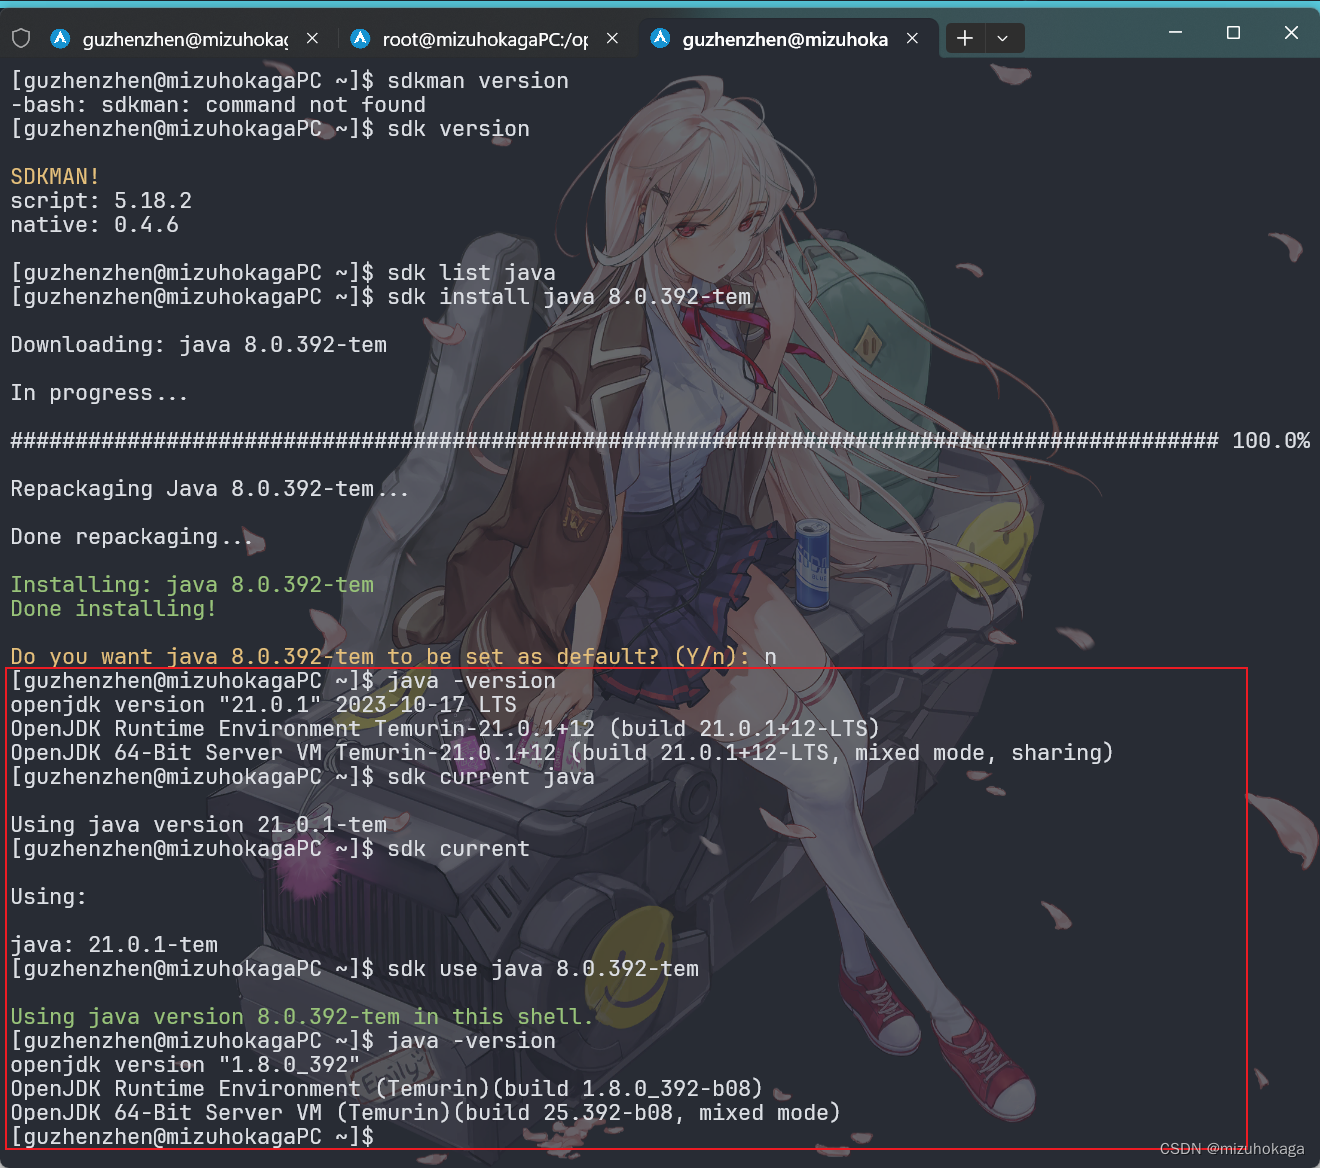Image resolution: width=1320 pixels, height=1168 pixels.
Task: Click 'openjdk version "1.8.0_392"' line
Action: pyautogui.click(x=185, y=1065)
